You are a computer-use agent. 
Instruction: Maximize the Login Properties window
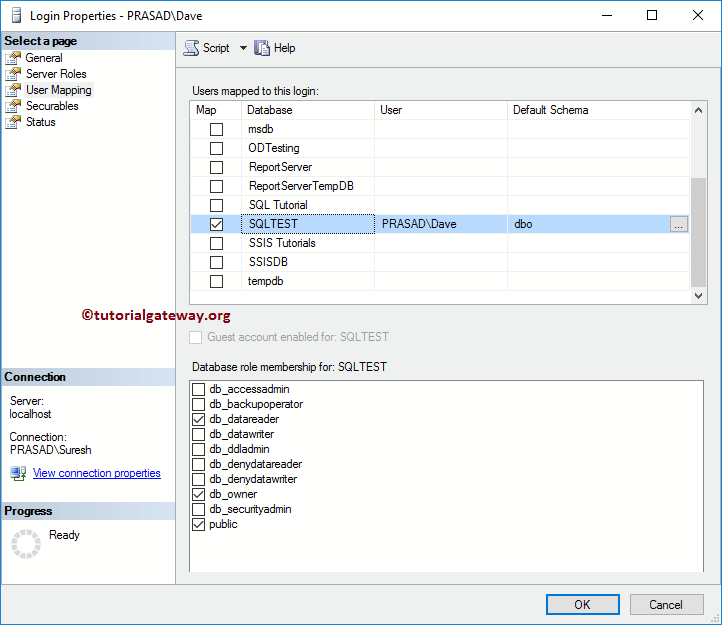tap(652, 15)
